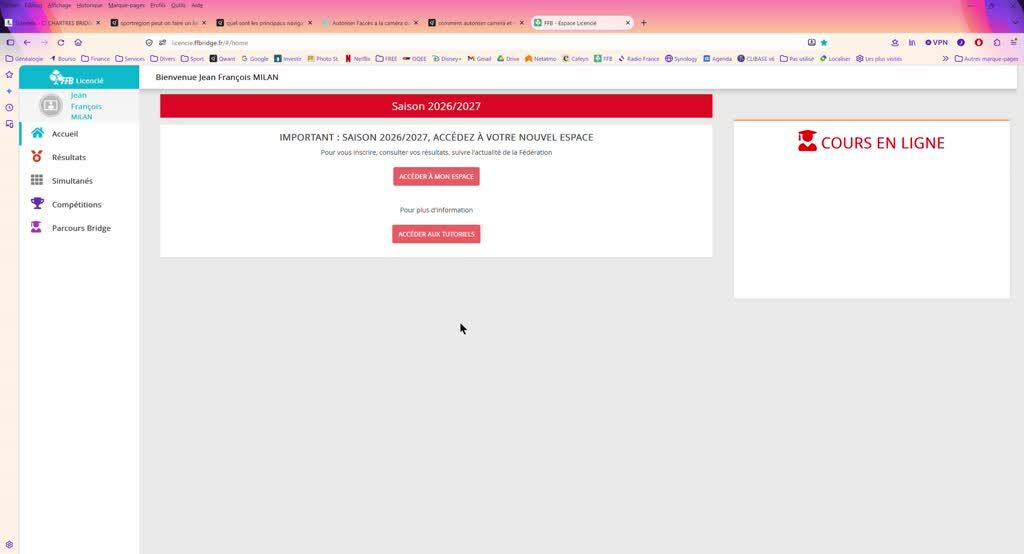The height and width of the screenshot is (554, 1024).
Task: Expand the Divers bookmarks folder
Action: coord(163,59)
